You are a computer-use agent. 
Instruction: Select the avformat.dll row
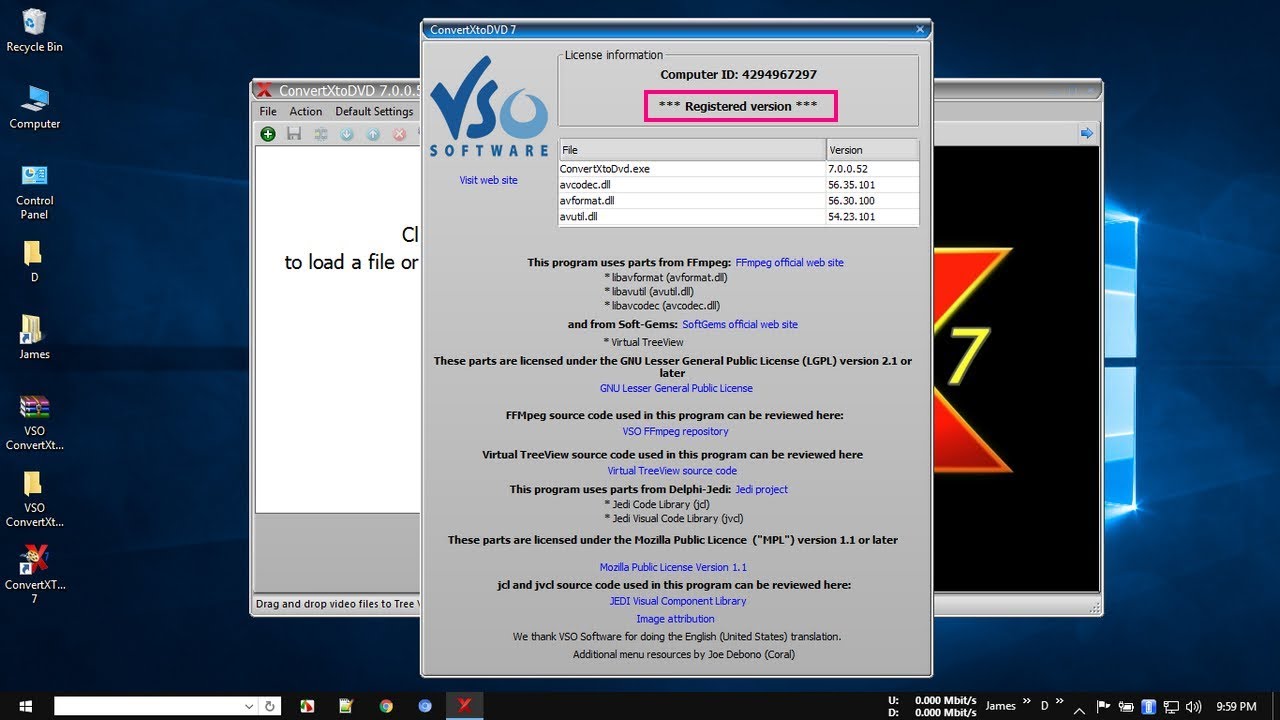click(x=738, y=201)
